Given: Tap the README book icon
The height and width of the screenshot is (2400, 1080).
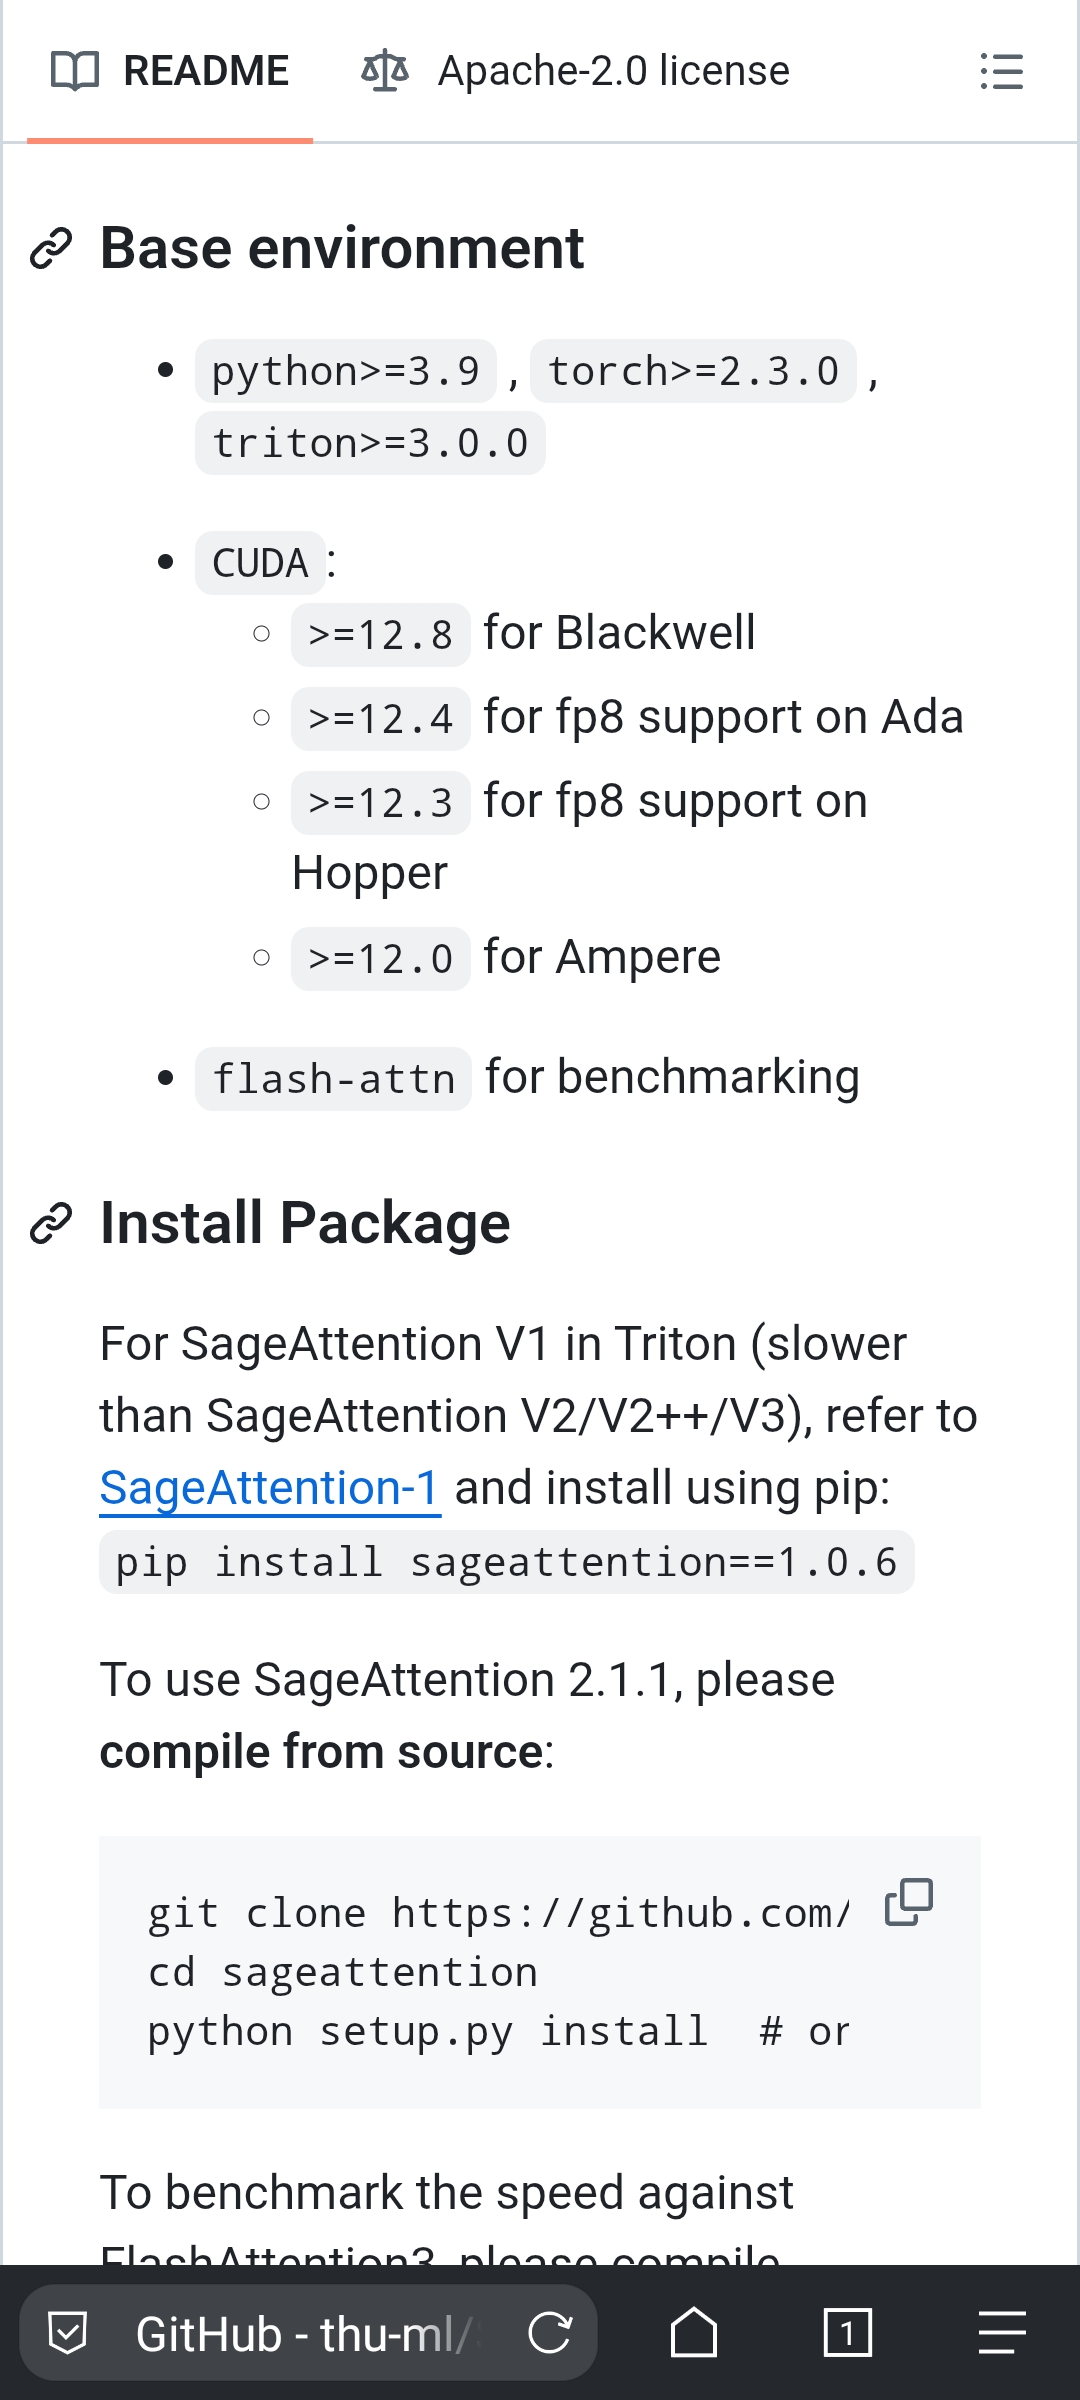Looking at the screenshot, I should (75, 71).
